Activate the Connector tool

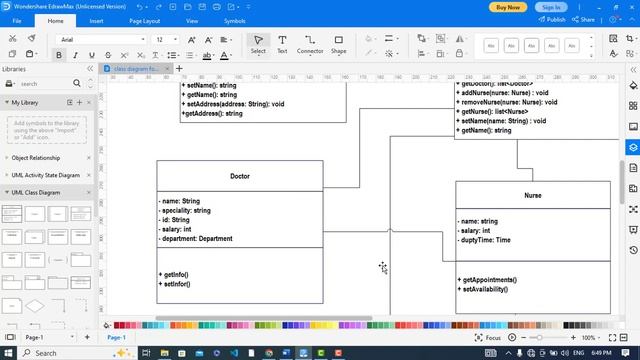click(310, 44)
